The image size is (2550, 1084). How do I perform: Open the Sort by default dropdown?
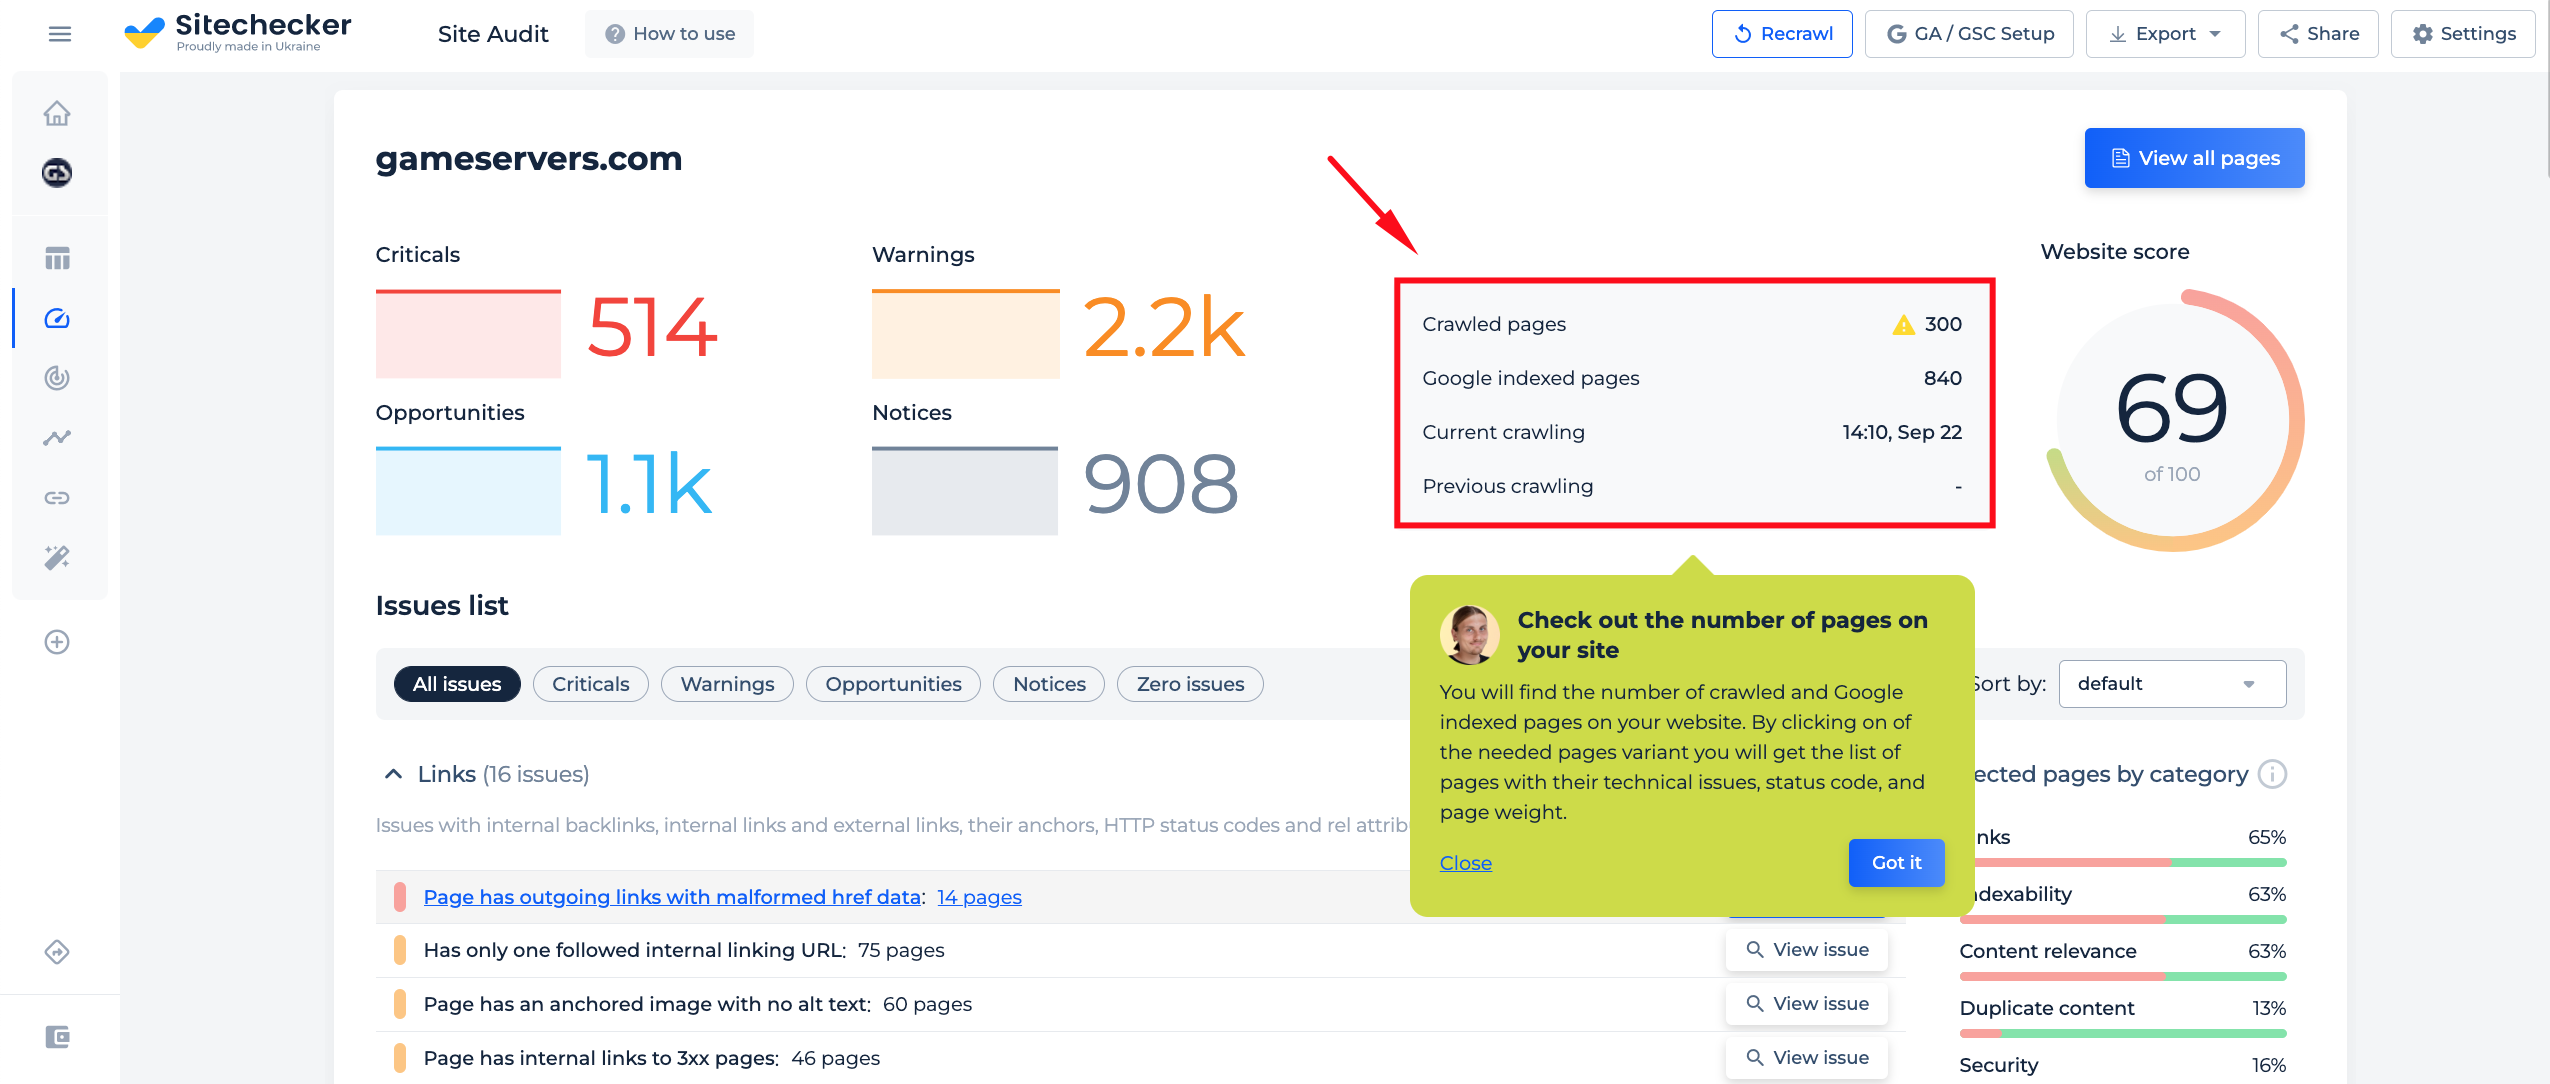2172,684
